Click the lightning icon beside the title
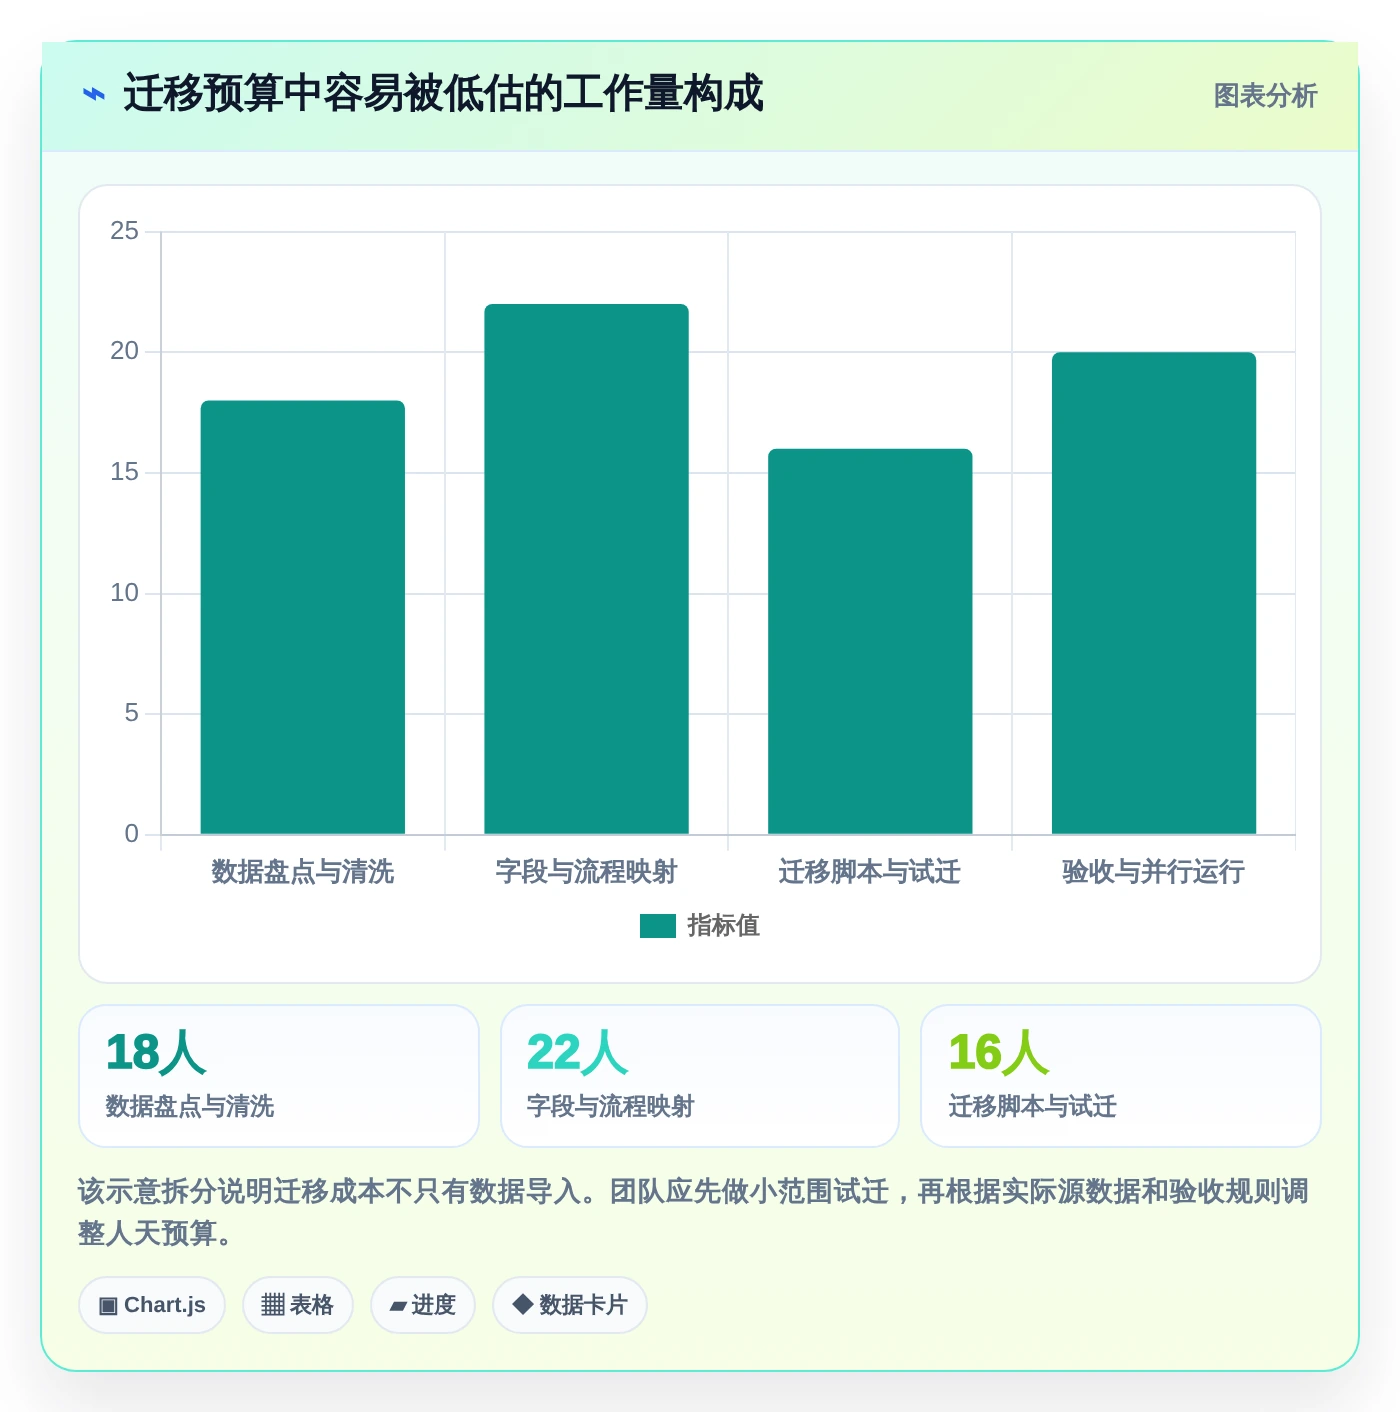The width and height of the screenshot is (1400, 1412). click(x=93, y=95)
